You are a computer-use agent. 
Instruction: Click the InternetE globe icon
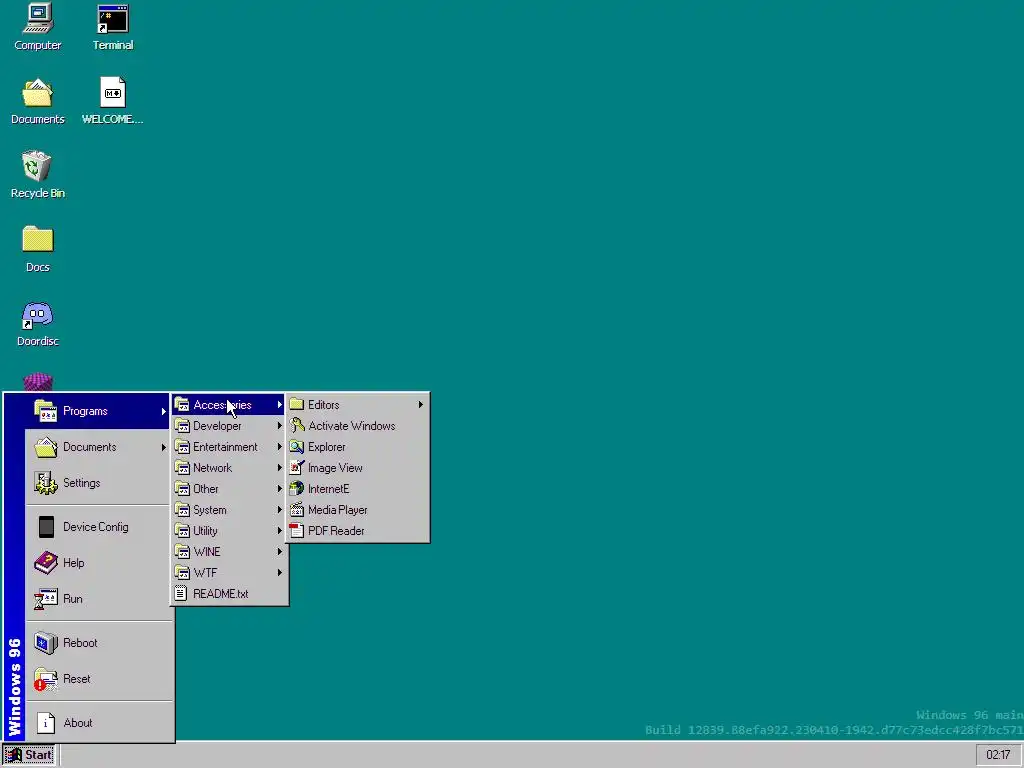tap(297, 488)
